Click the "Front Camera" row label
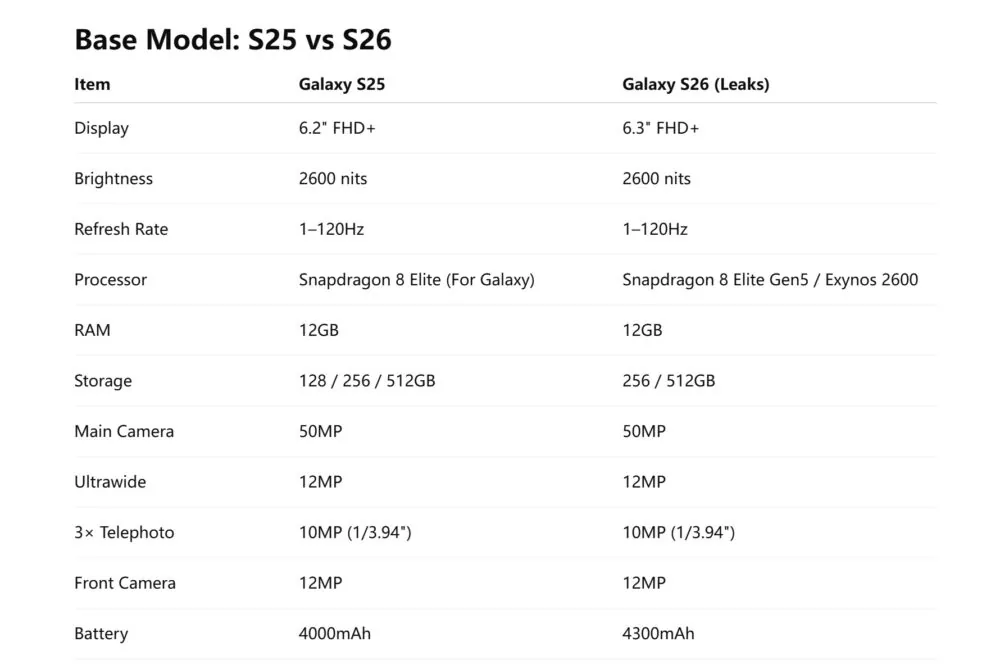 coord(125,583)
